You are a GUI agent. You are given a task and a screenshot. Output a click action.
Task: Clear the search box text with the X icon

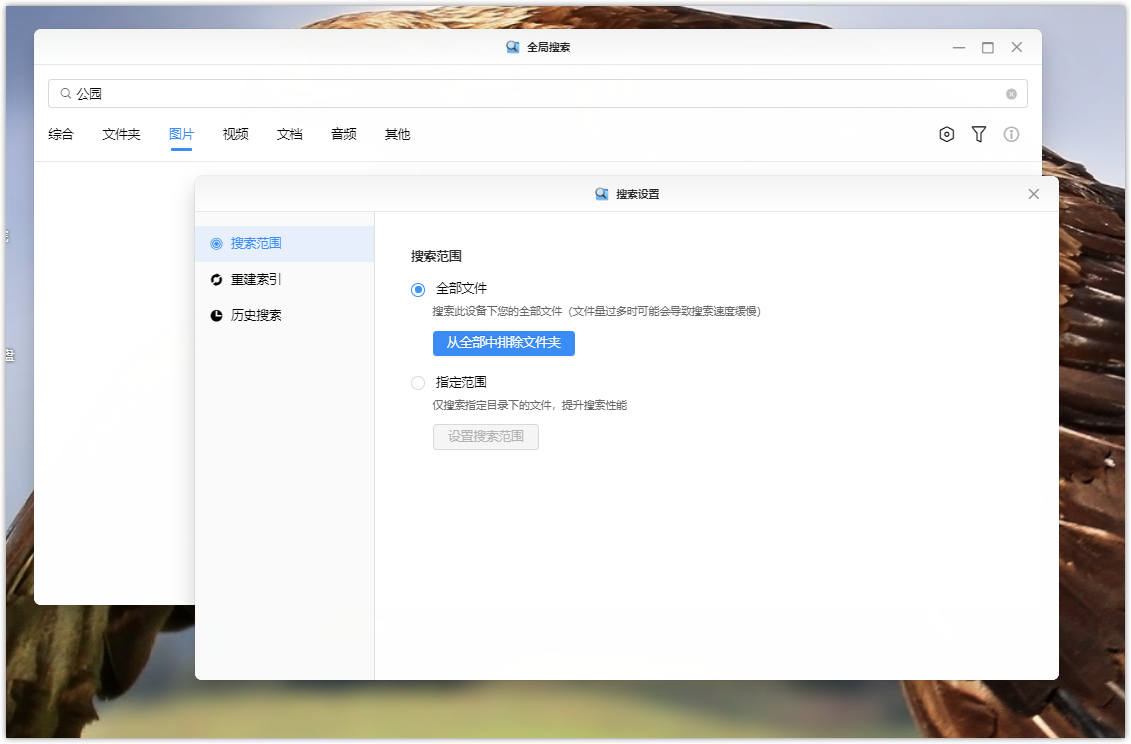coord(1011,94)
